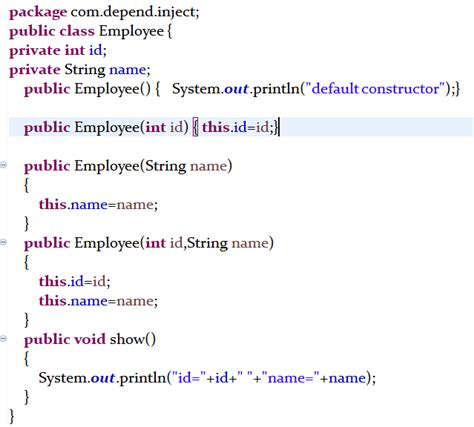Collapse the show() method fold marker

tap(3, 339)
